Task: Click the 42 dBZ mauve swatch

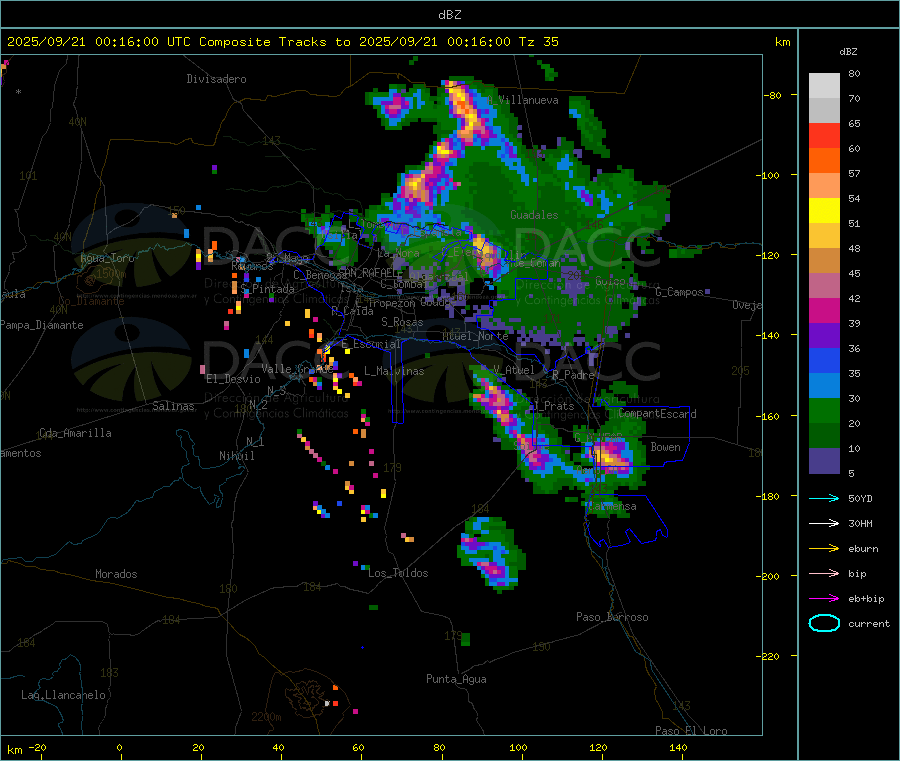Action: click(824, 285)
